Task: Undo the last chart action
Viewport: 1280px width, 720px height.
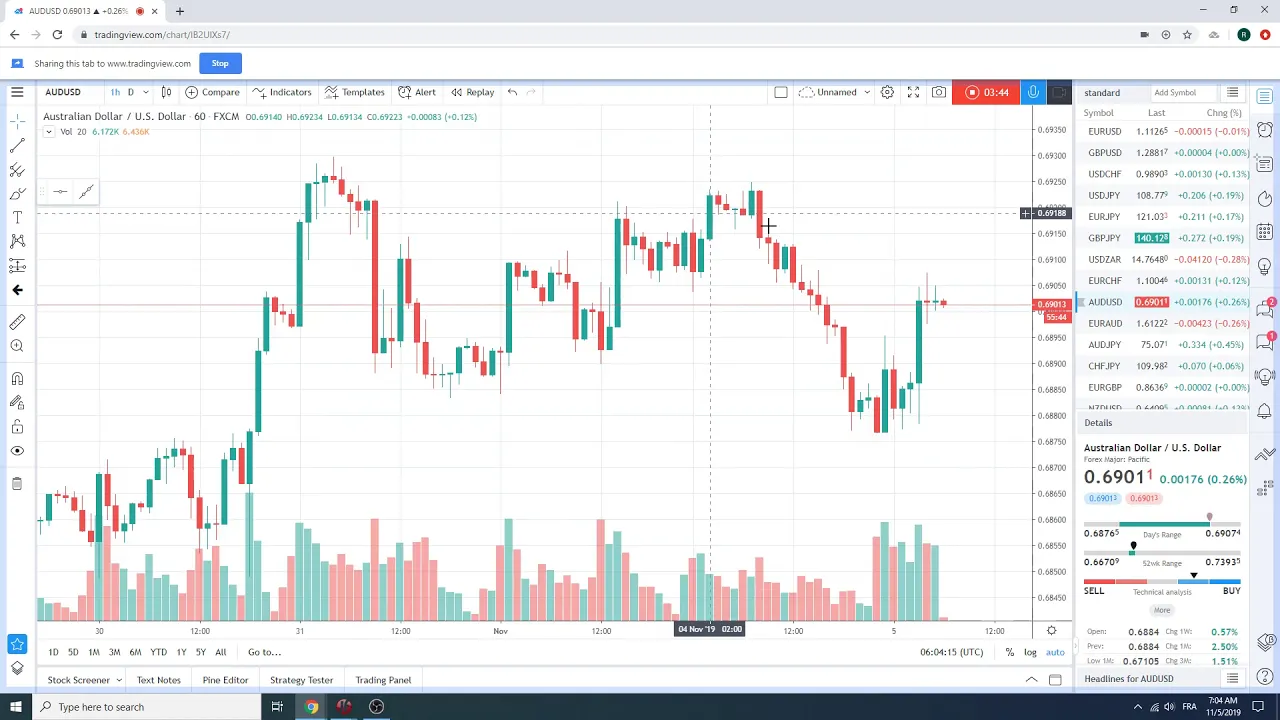Action: pyautogui.click(x=512, y=92)
